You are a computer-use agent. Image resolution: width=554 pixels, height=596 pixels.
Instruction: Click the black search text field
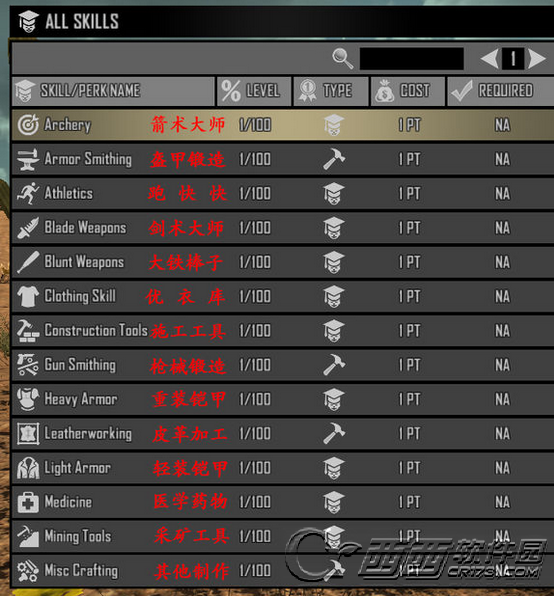[412, 59]
